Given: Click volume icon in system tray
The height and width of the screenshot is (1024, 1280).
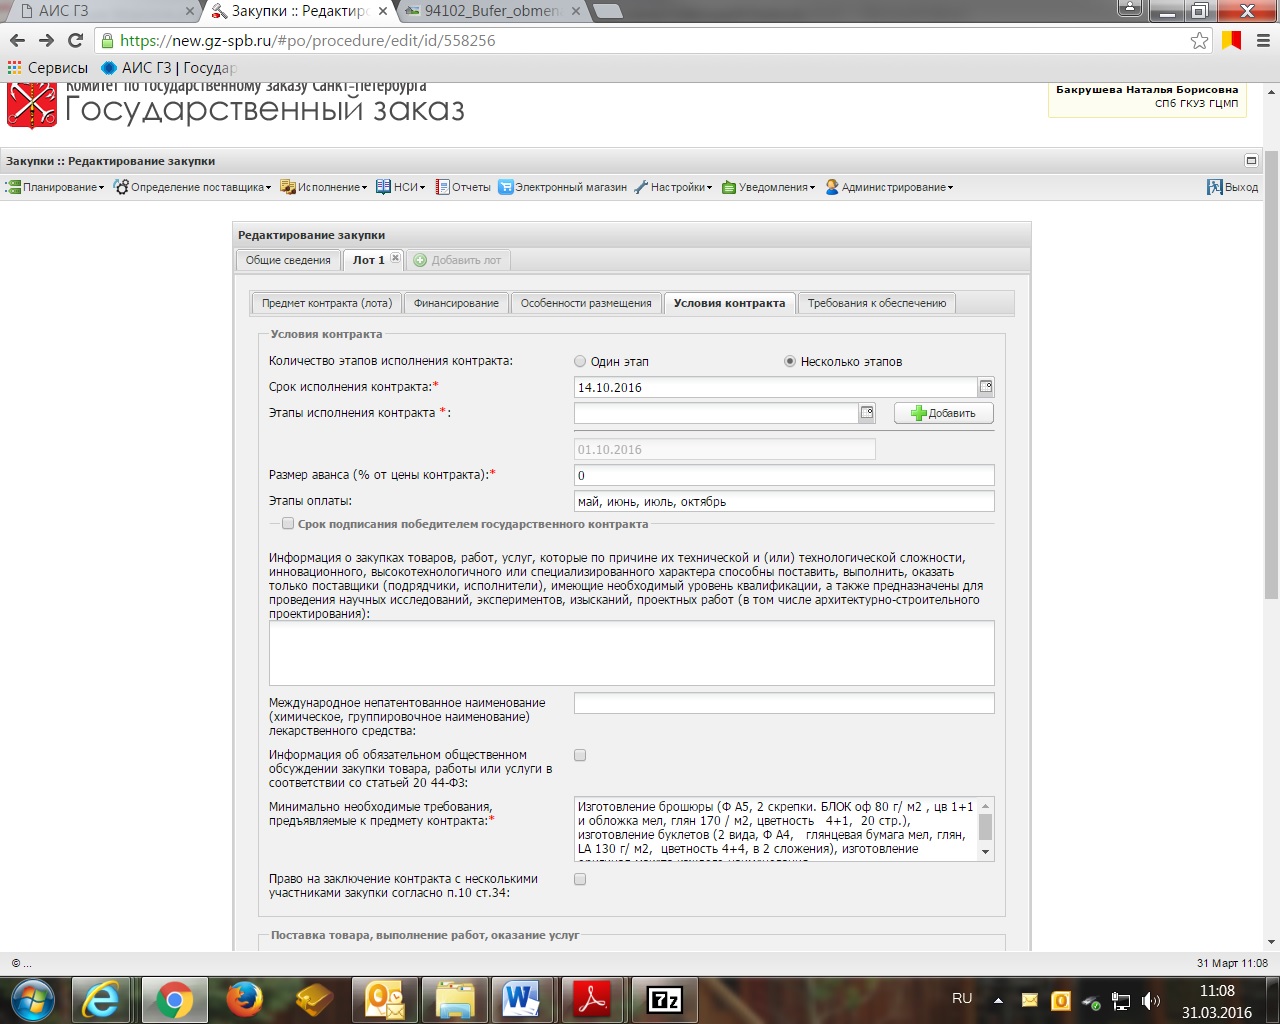Looking at the screenshot, I should 1151,1000.
